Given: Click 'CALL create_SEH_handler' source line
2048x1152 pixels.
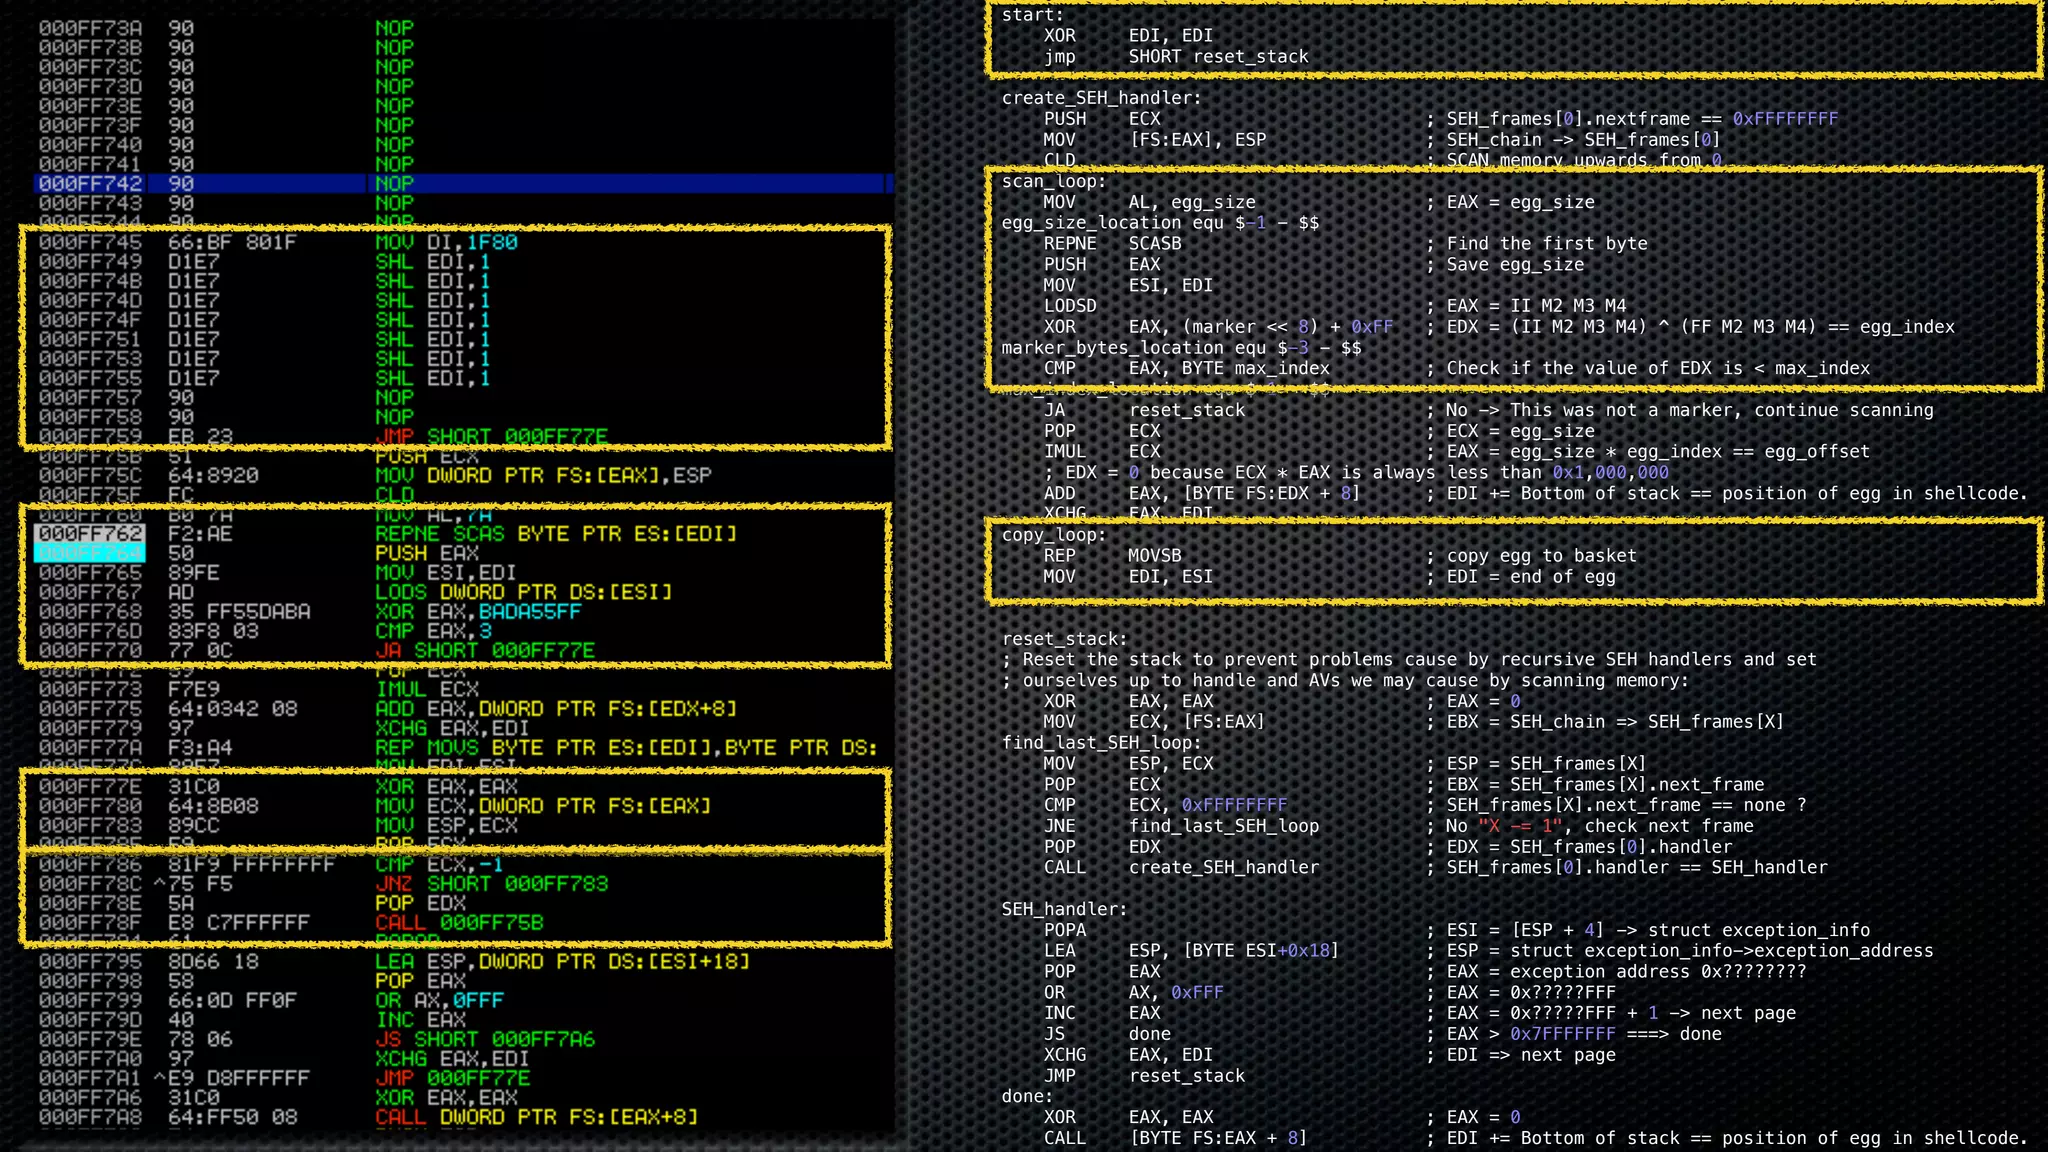Looking at the screenshot, I should (x=1182, y=867).
